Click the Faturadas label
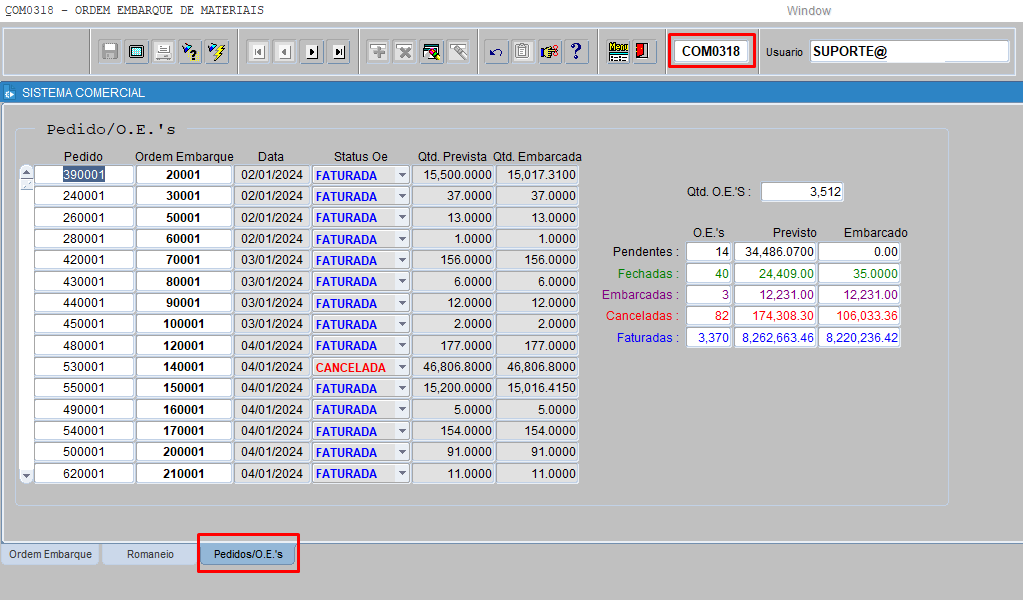 647,337
